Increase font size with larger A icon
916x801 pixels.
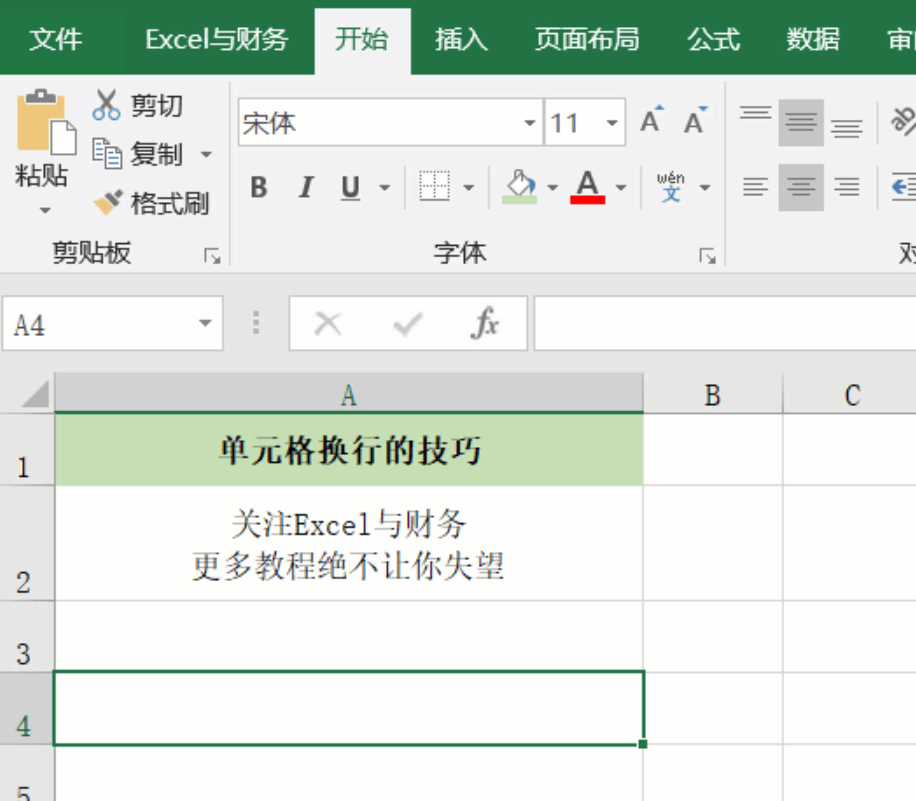pos(652,120)
